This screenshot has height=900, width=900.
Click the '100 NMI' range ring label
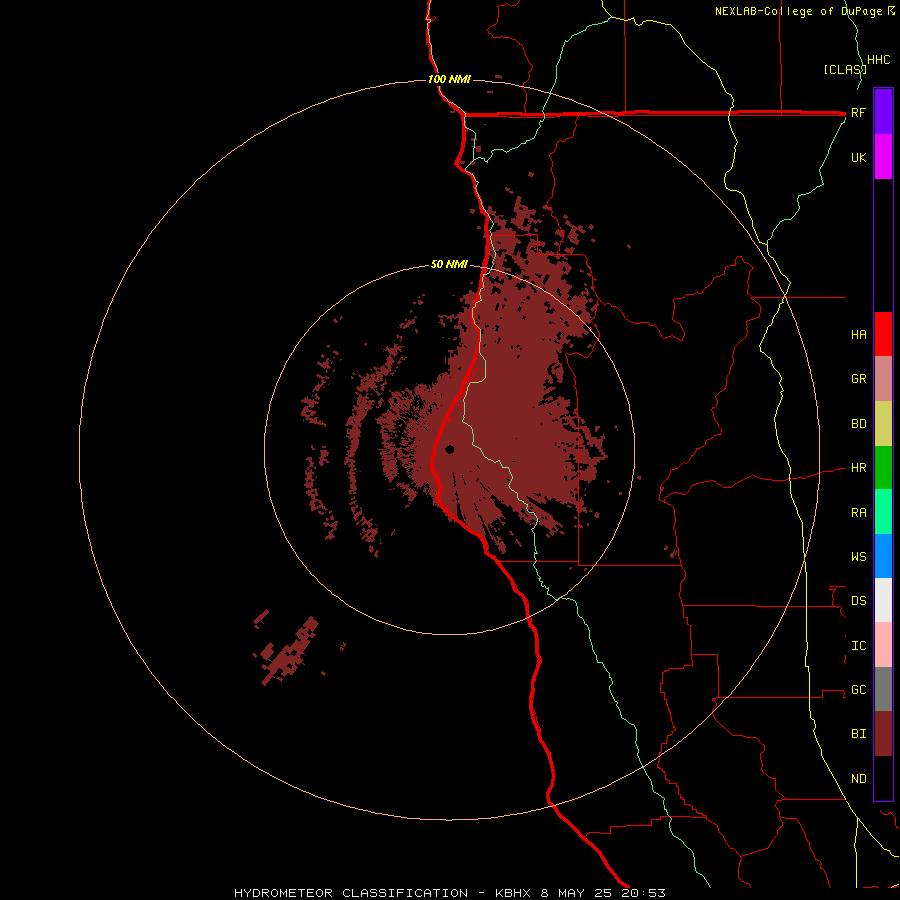(x=449, y=79)
